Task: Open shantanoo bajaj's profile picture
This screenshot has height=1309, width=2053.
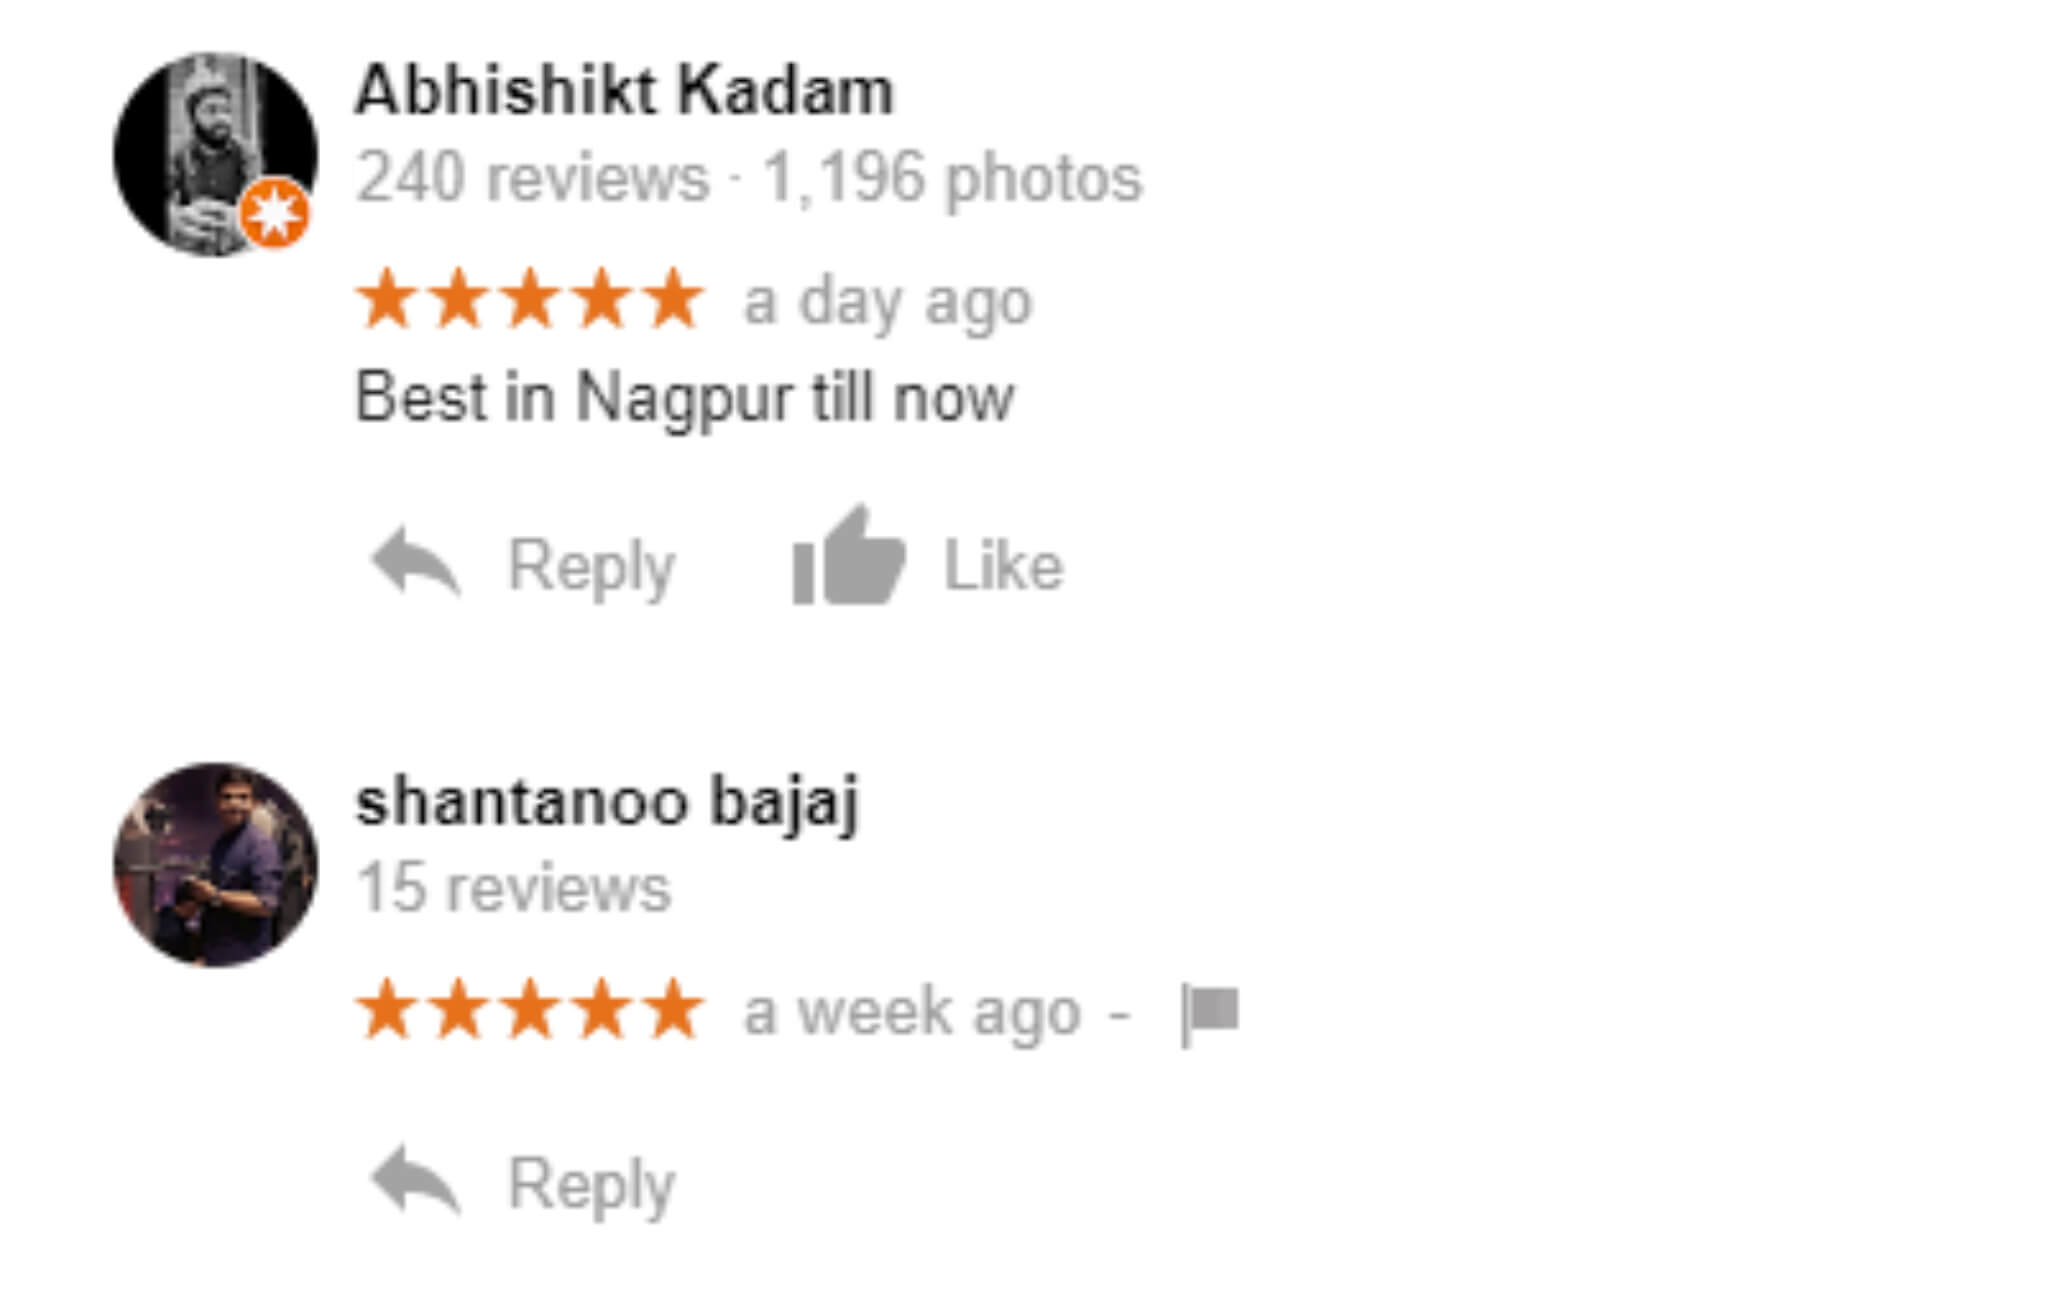Action: click(x=215, y=865)
